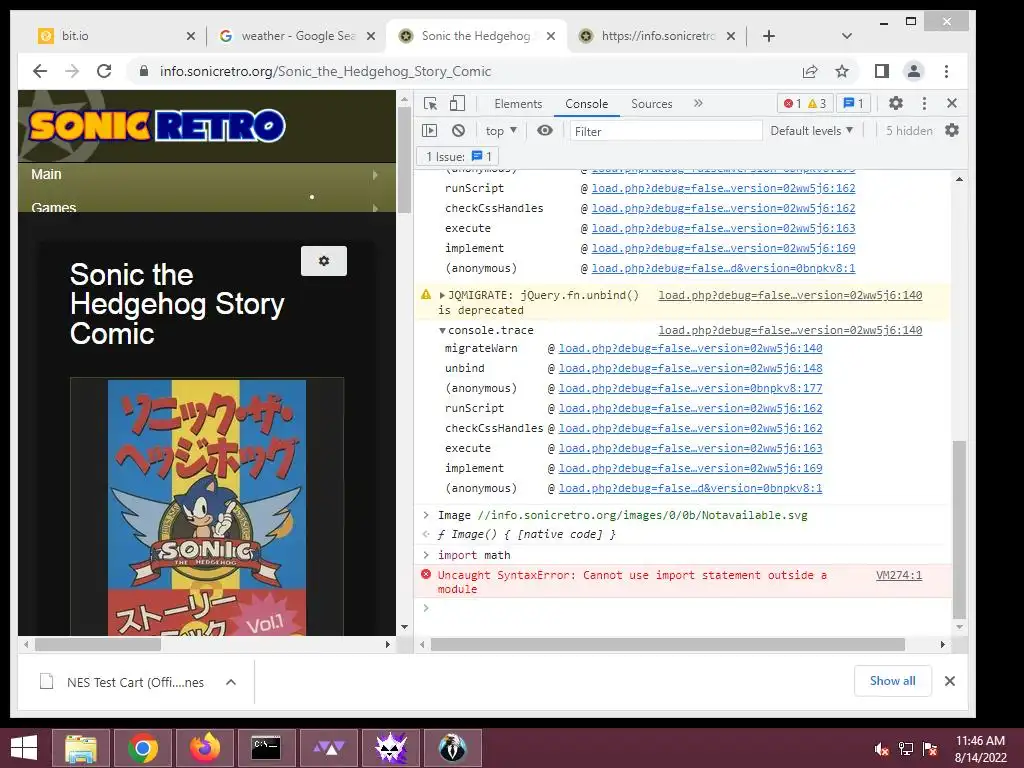Click the console vertical scrollbar thumb
1024x768 pixels.
tap(959, 530)
